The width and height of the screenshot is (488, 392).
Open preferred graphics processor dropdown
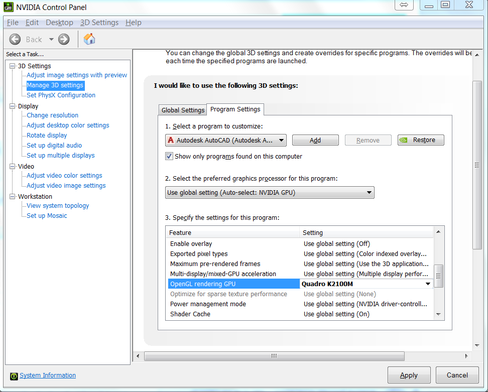click(270, 193)
